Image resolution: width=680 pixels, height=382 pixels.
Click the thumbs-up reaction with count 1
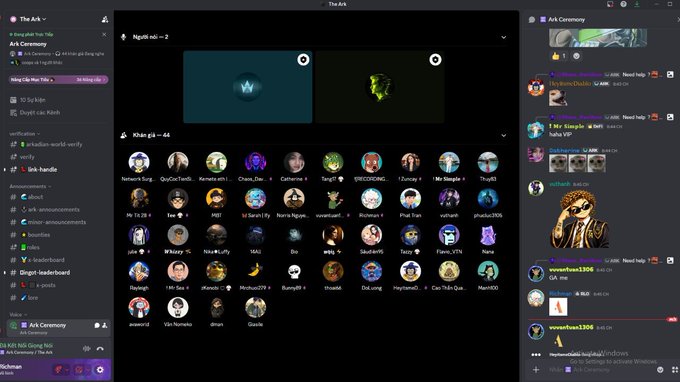pyautogui.click(x=558, y=56)
